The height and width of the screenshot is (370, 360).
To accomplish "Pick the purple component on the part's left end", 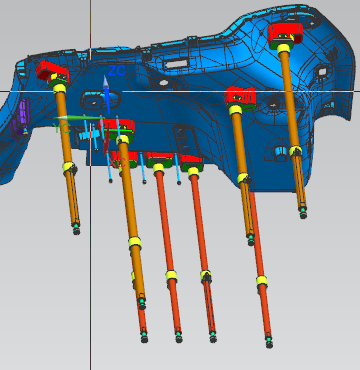I will coord(20,118).
